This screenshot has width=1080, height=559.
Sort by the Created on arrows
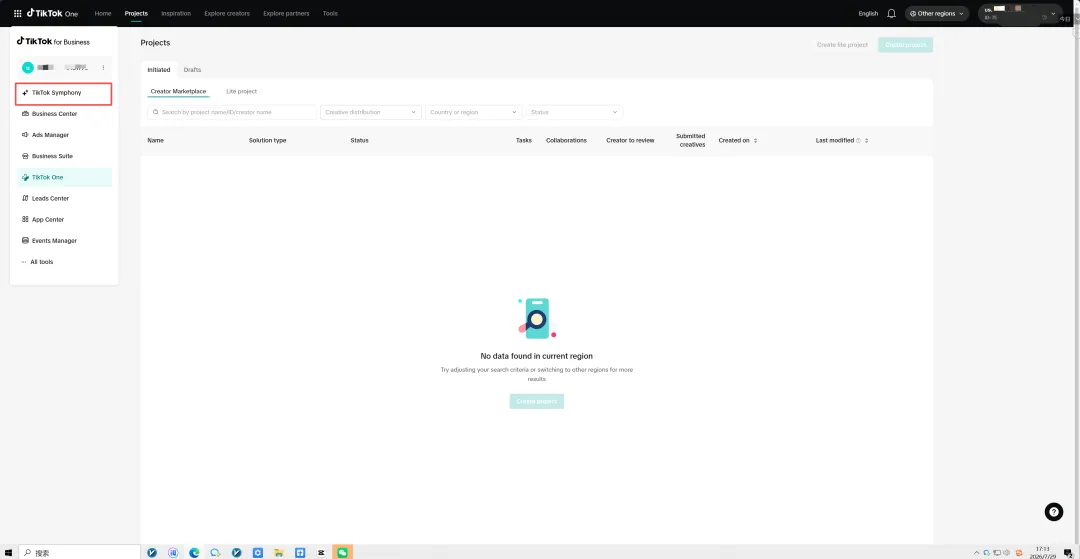click(756, 140)
